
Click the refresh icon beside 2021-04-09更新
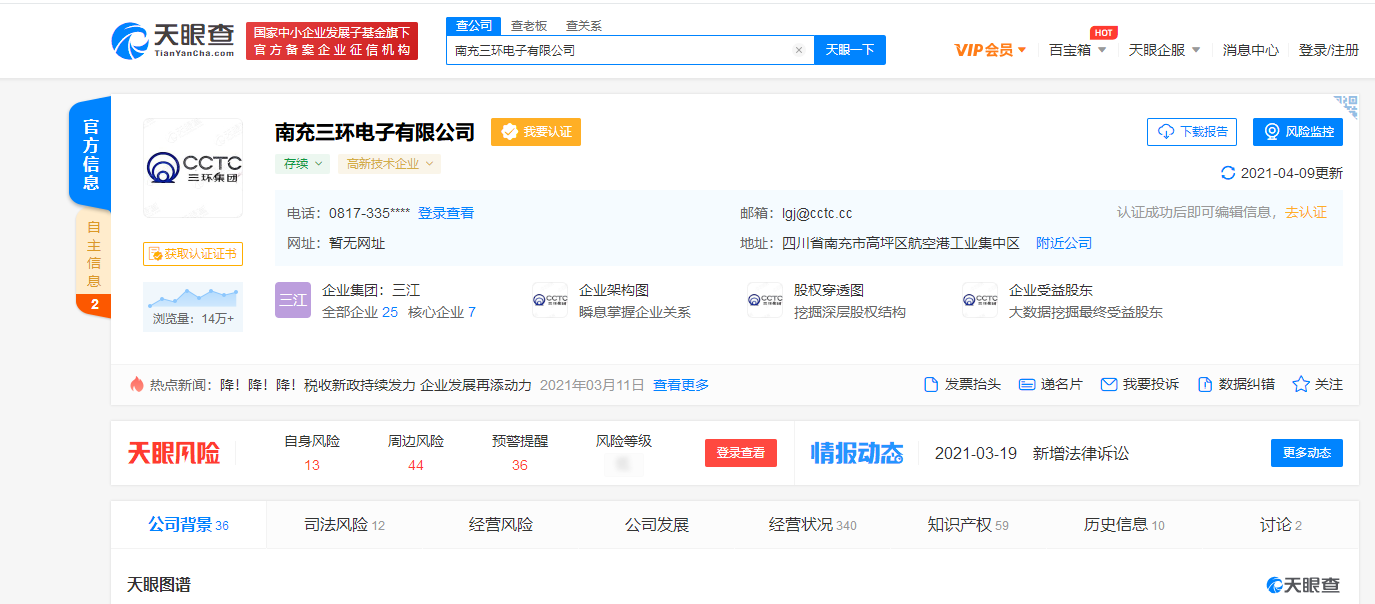(x=1228, y=173)
